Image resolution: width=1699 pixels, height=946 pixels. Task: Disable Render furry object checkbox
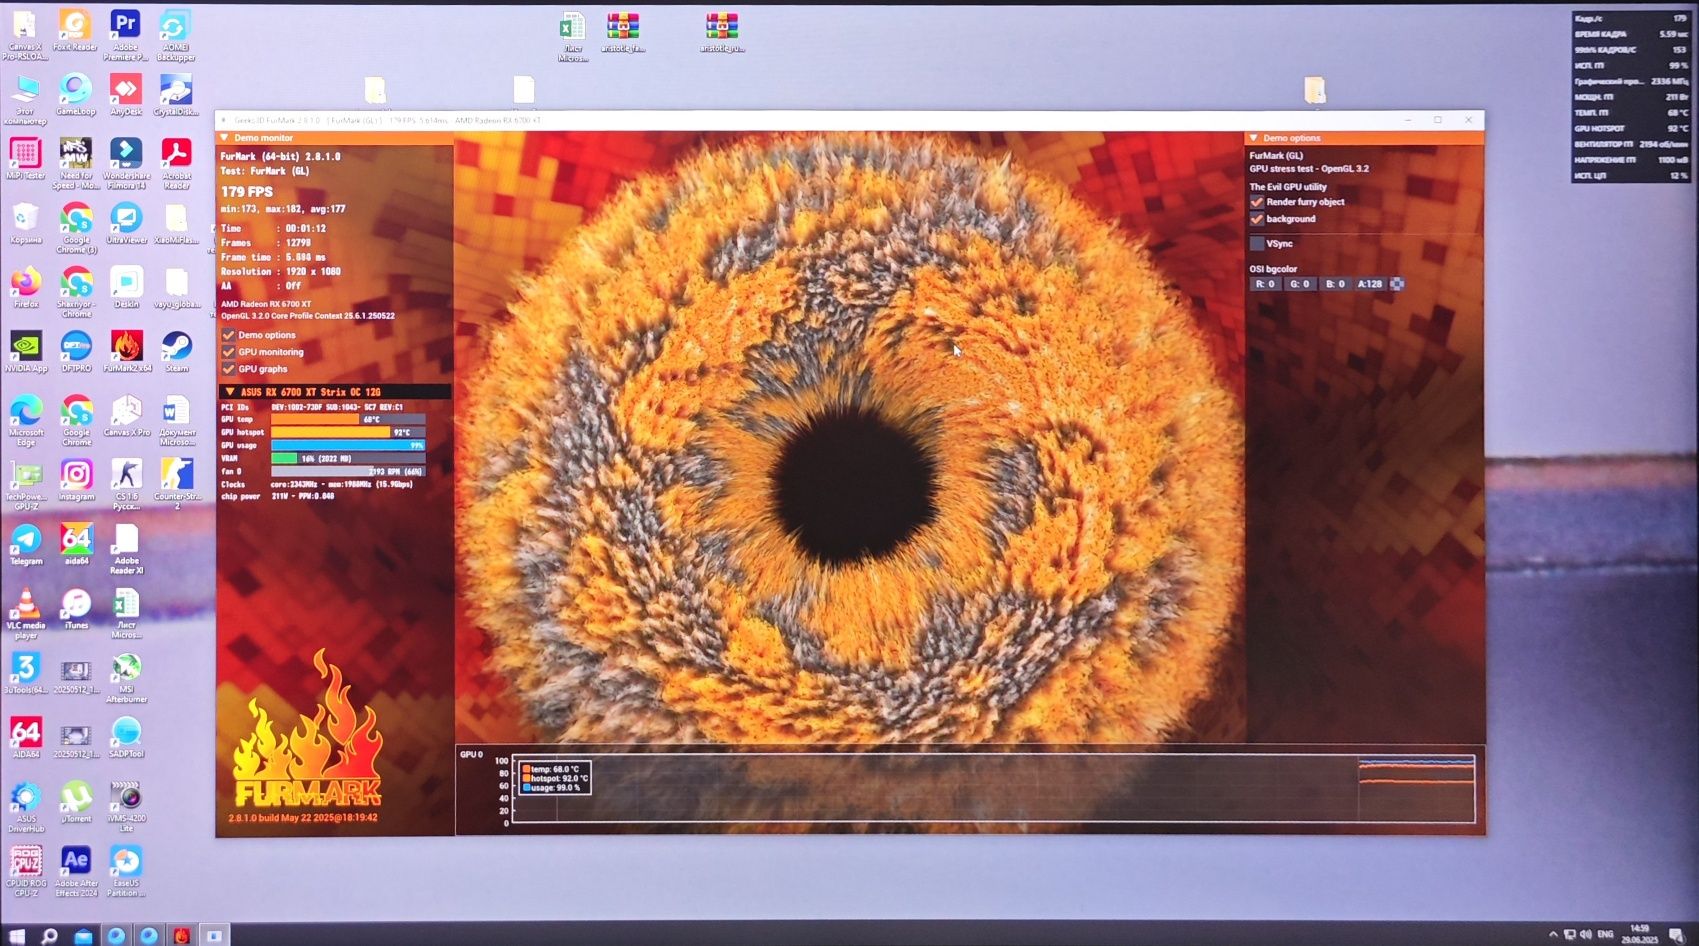coord(1257,202)
